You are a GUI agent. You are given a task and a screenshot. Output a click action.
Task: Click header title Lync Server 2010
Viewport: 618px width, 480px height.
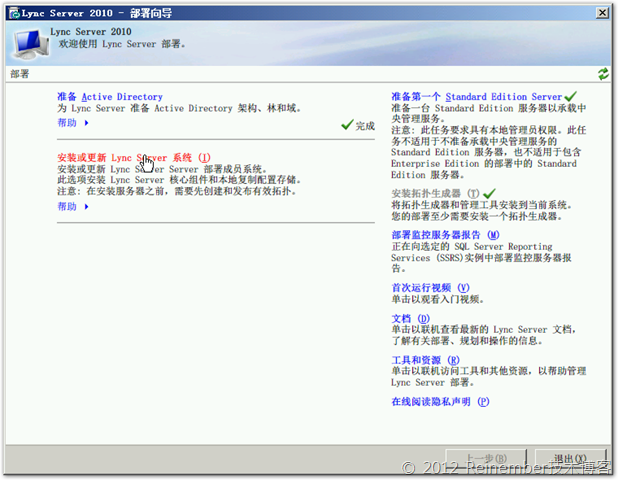click(x=91, y=32)
